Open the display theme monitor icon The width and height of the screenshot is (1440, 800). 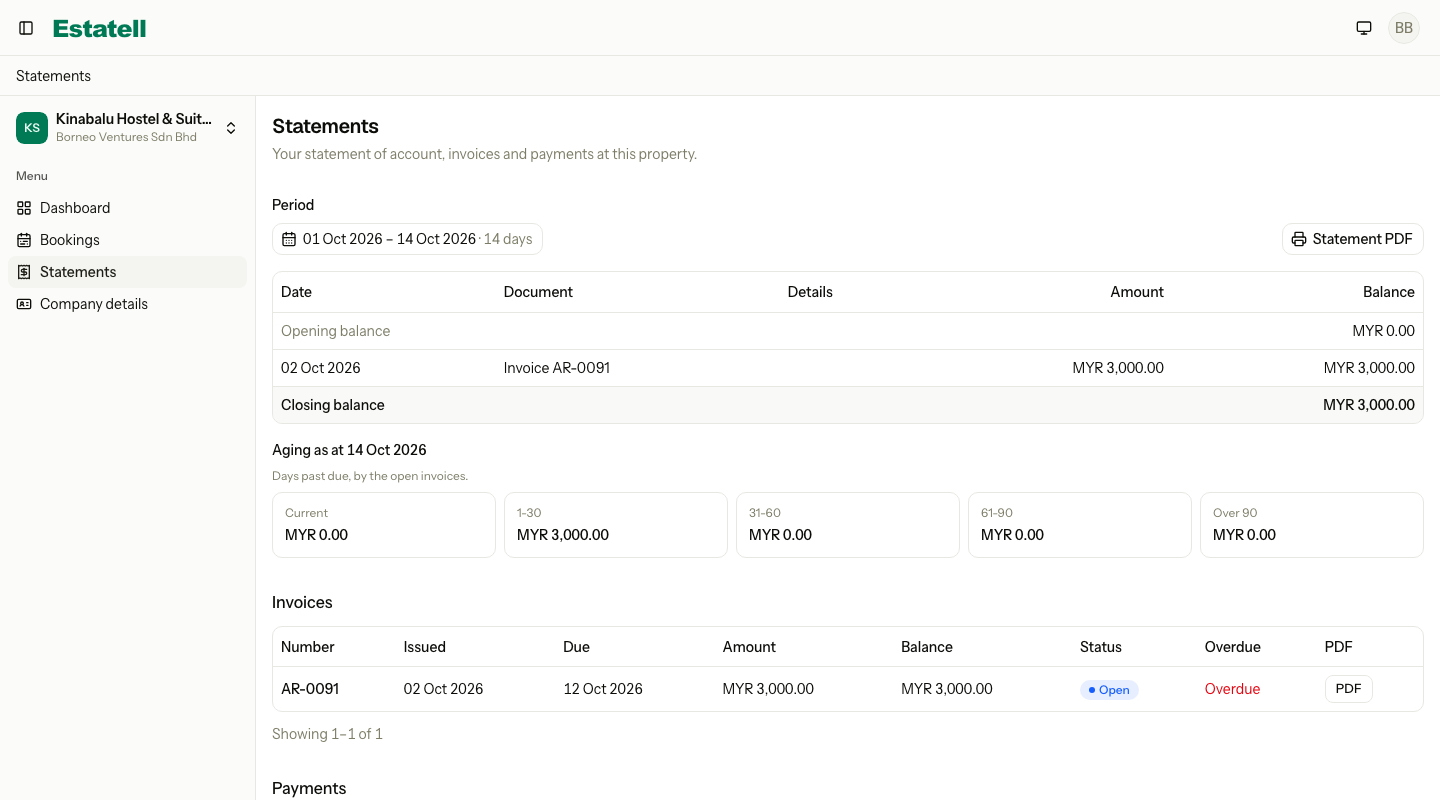[1364, 28]
